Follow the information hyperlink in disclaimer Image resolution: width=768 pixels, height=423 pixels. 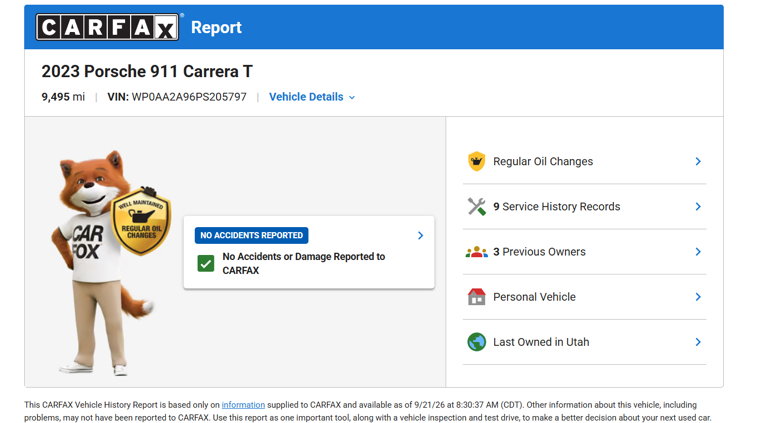243,405
